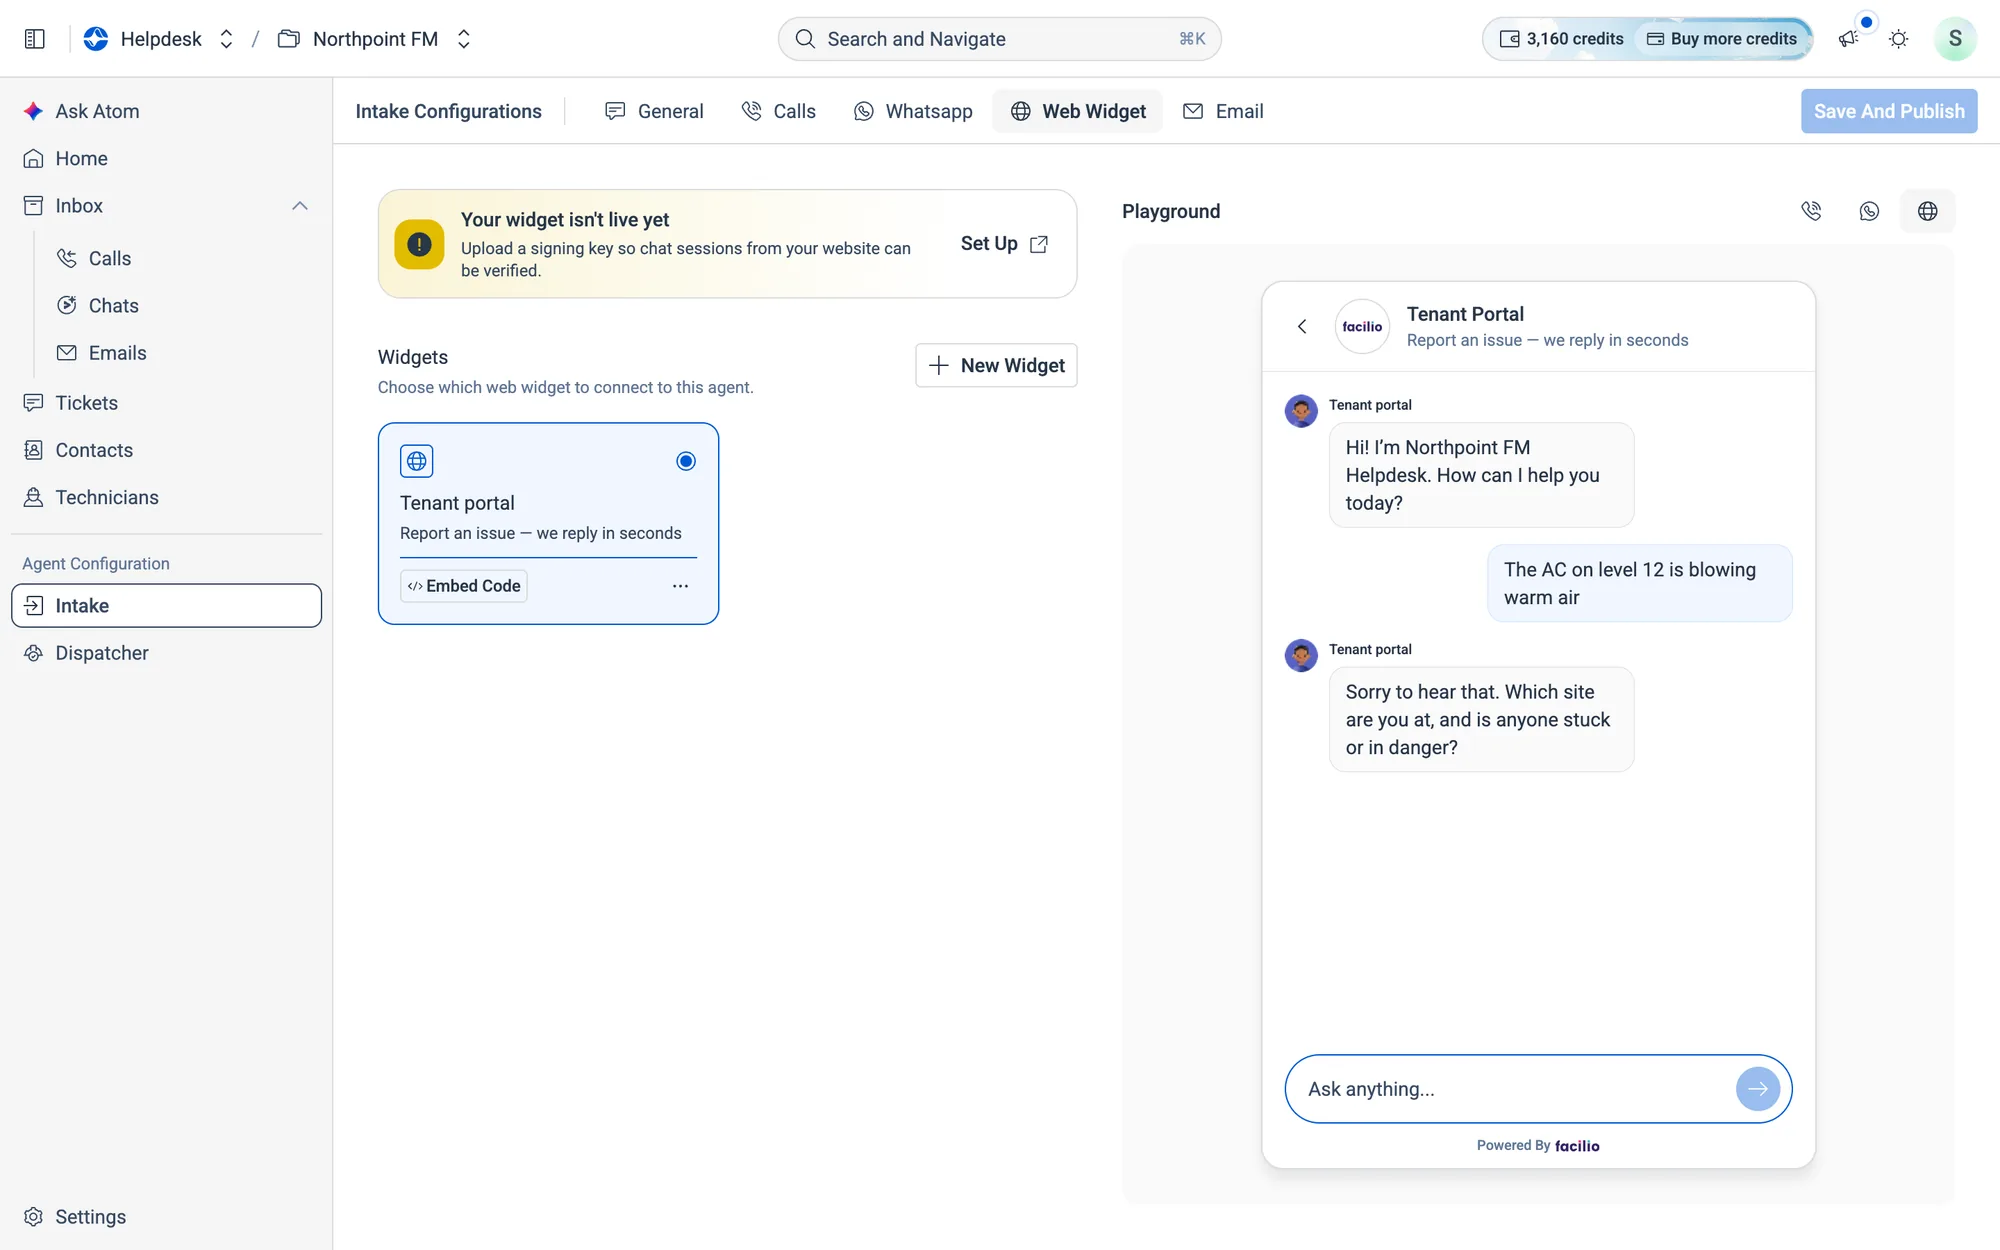
Task: Open the Helpdesk workspace switcher chevrons
Action: [x=226, y=39]
